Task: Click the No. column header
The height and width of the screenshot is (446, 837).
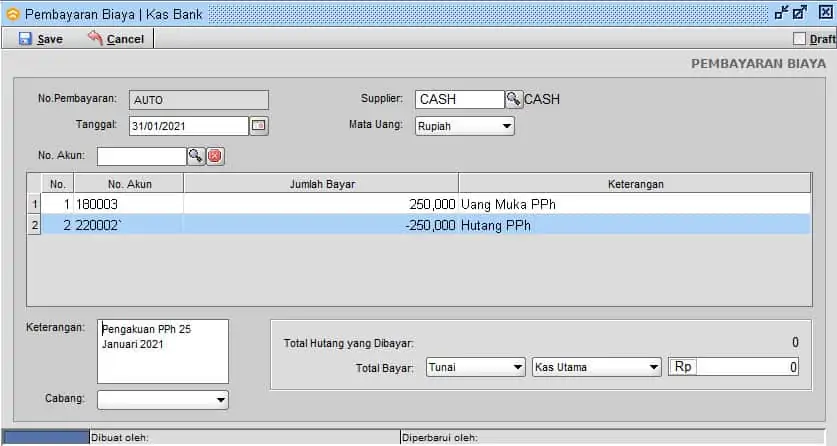Action: pyautogui.click(x=58, y=184)
